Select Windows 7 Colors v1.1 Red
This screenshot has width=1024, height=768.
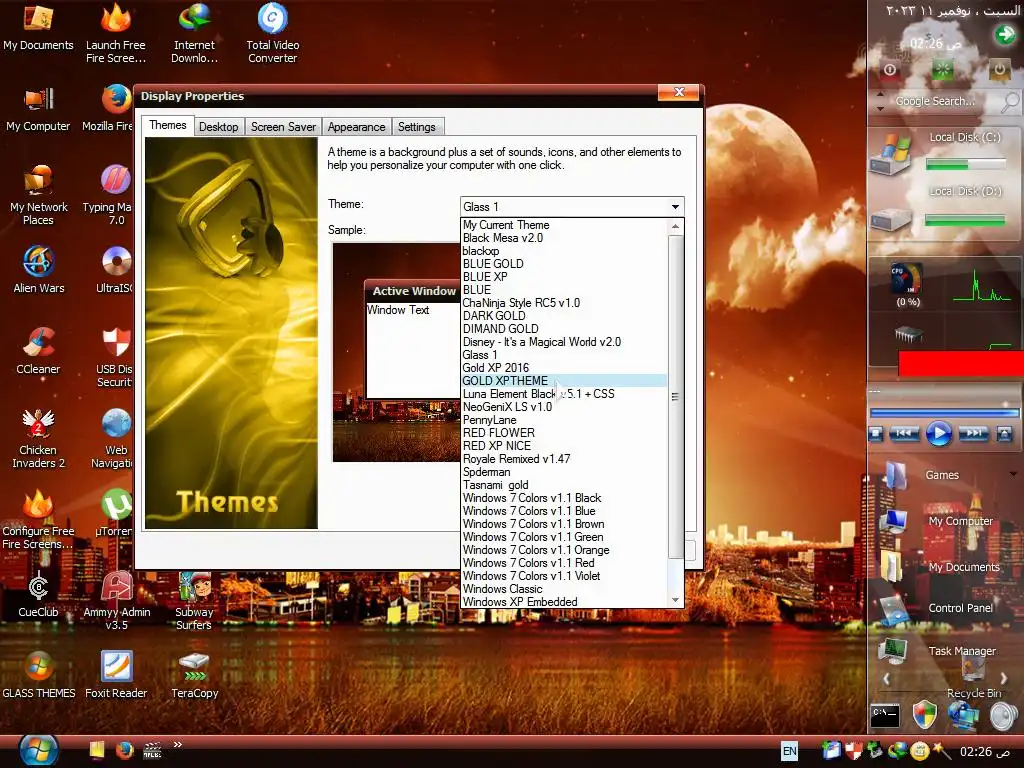click(x=564, y=563)
